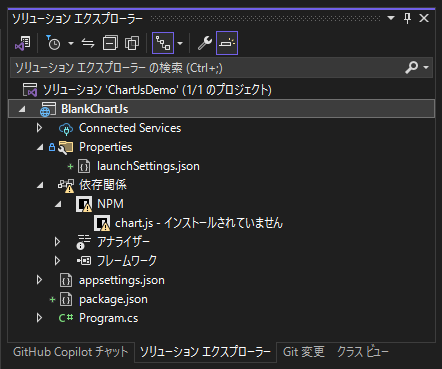Pin the Solution Explorer panel
Image resolution: width=442 pixels, height=369 pixels.
click(407, 18)
